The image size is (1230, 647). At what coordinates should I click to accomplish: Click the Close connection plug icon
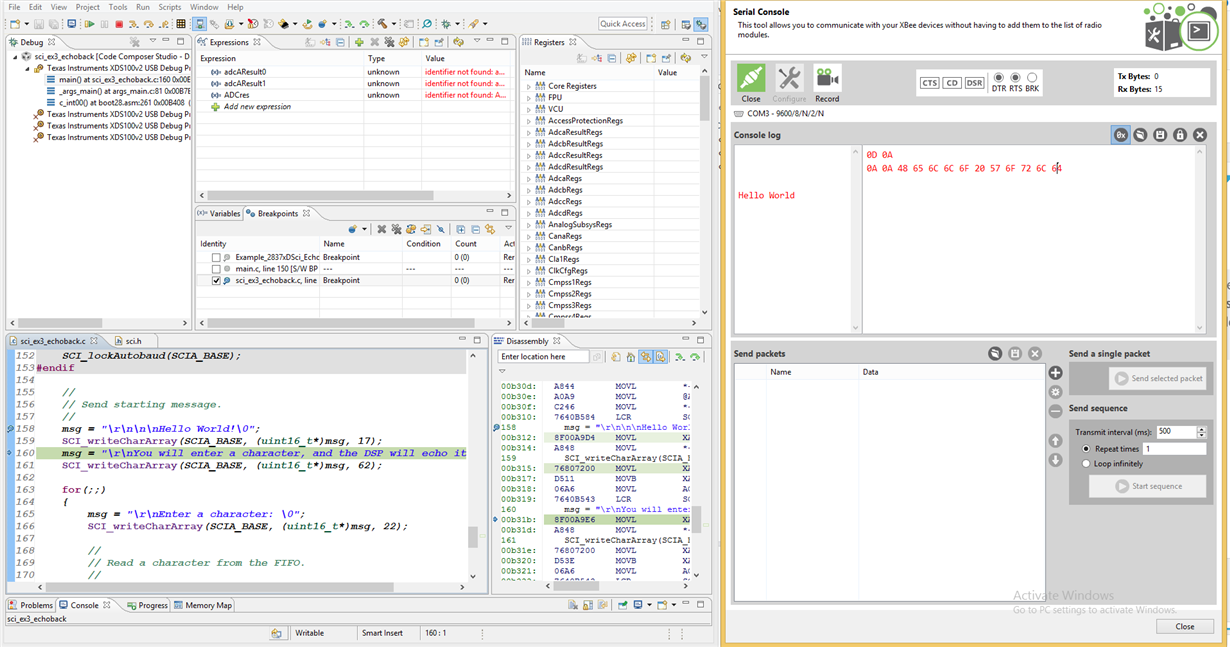(x=750, y=78)
